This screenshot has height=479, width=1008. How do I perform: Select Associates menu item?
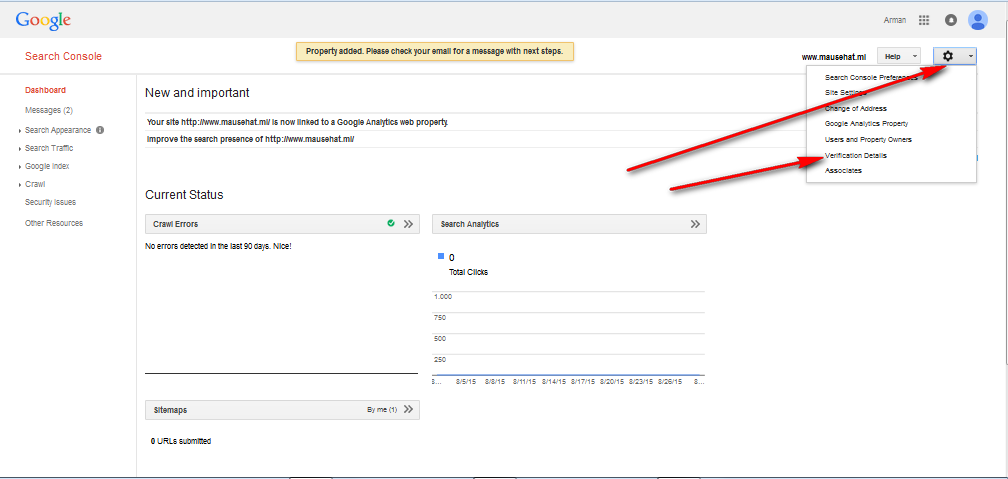[843, 170]
